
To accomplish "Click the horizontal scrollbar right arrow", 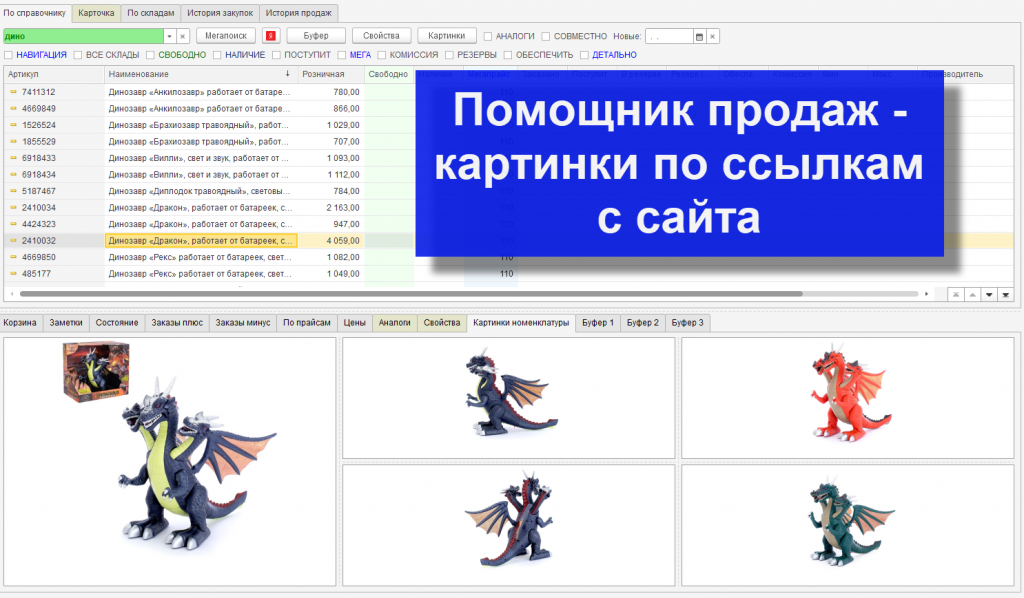I will tap(926, 294).
